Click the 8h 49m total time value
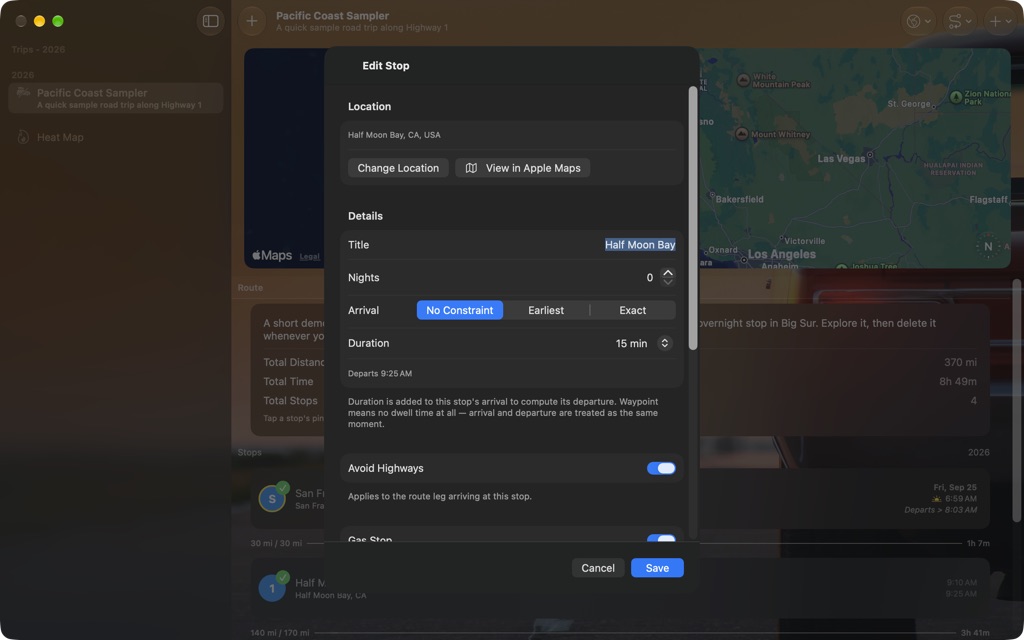 pos(957,381)
